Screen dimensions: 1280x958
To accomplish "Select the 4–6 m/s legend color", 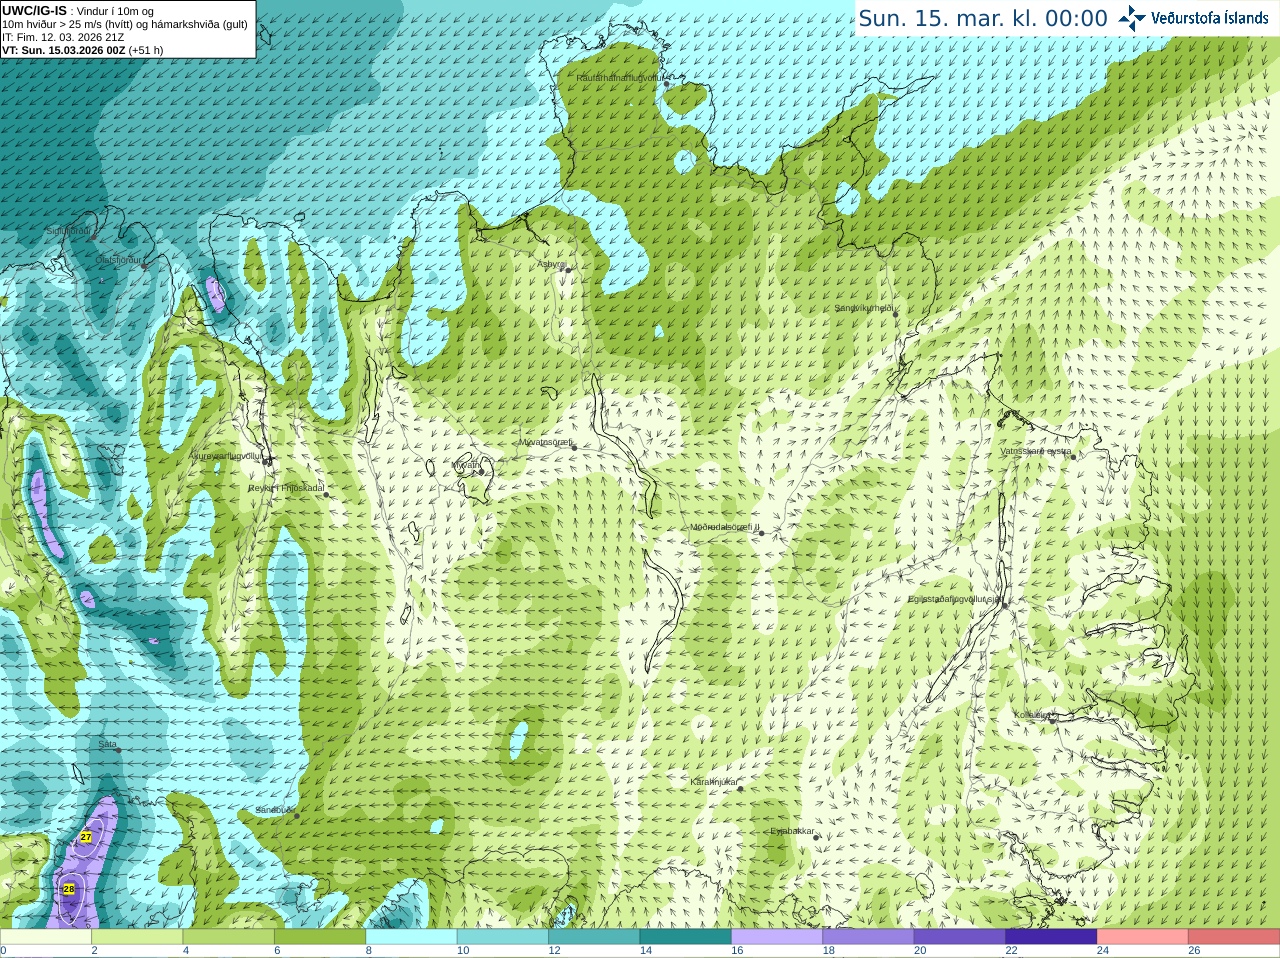I will [229, 937].
